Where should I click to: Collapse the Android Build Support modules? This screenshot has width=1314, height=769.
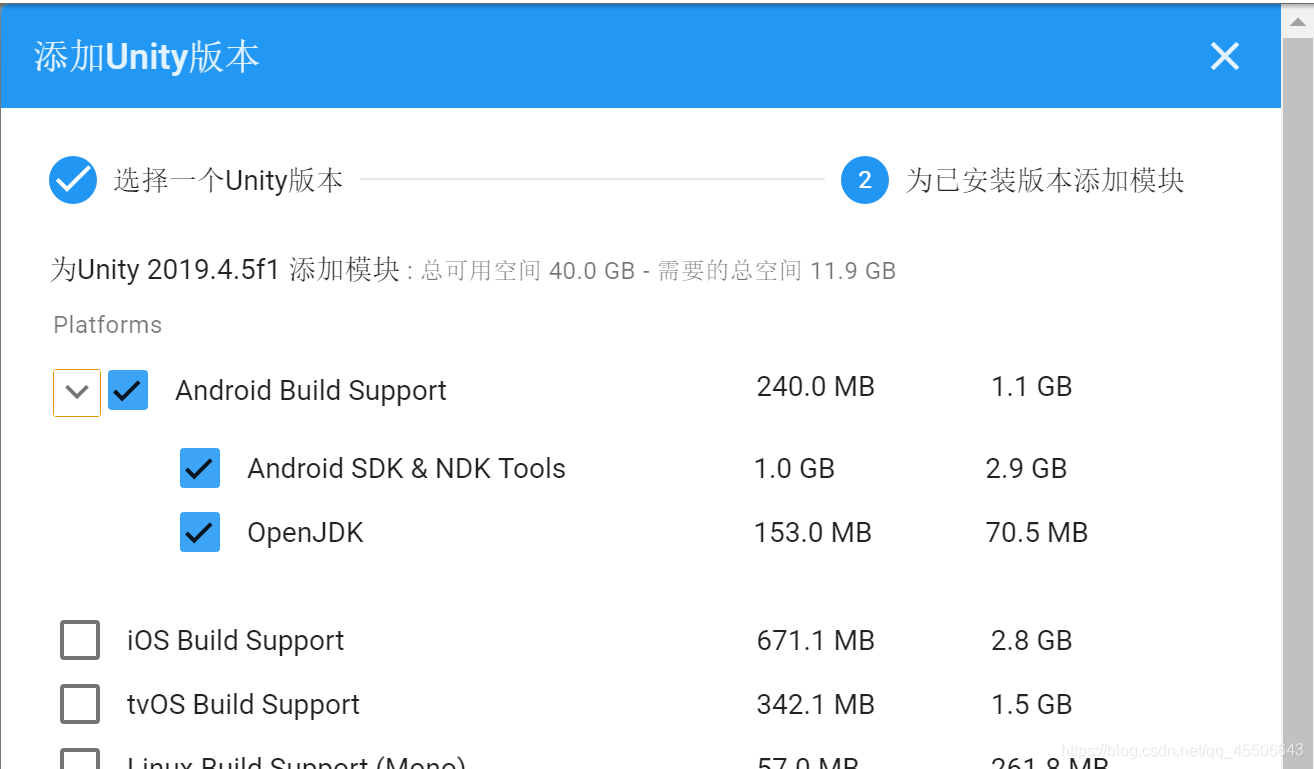tap(77, 392)
